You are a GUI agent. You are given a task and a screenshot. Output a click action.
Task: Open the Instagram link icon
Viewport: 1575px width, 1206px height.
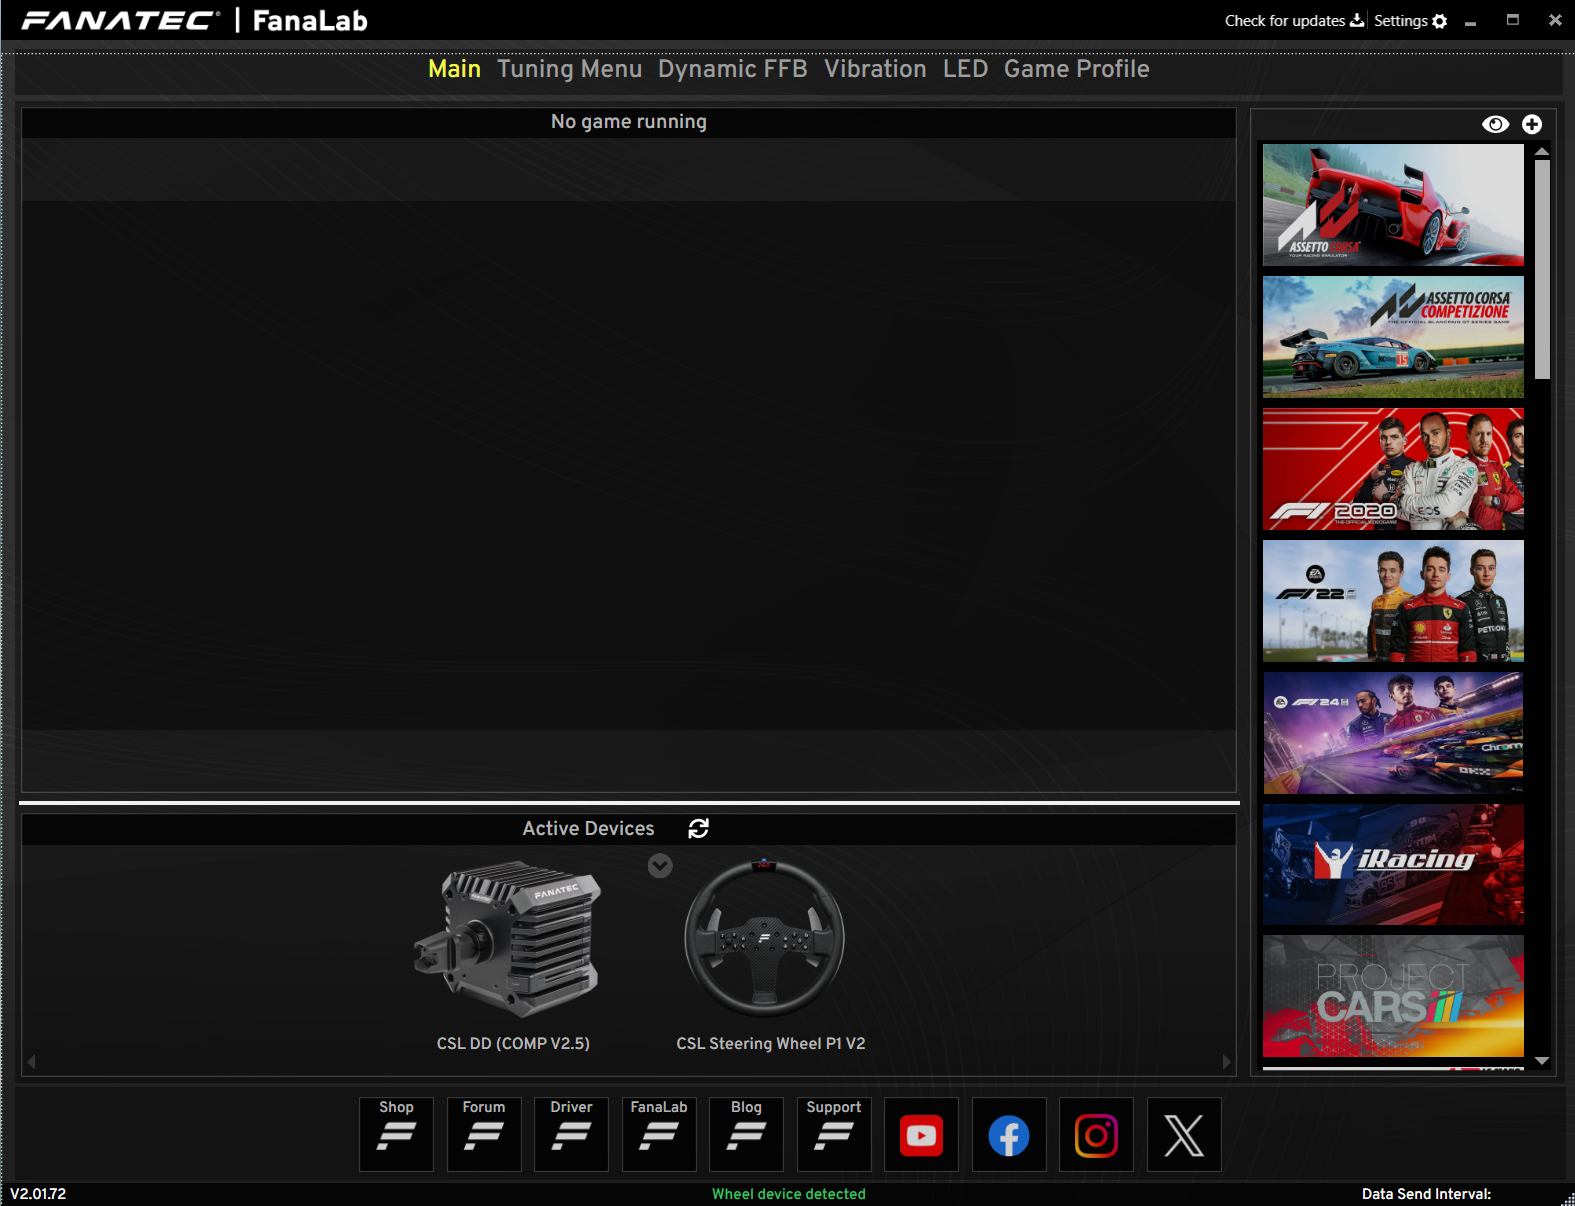coord(1096,1135)
